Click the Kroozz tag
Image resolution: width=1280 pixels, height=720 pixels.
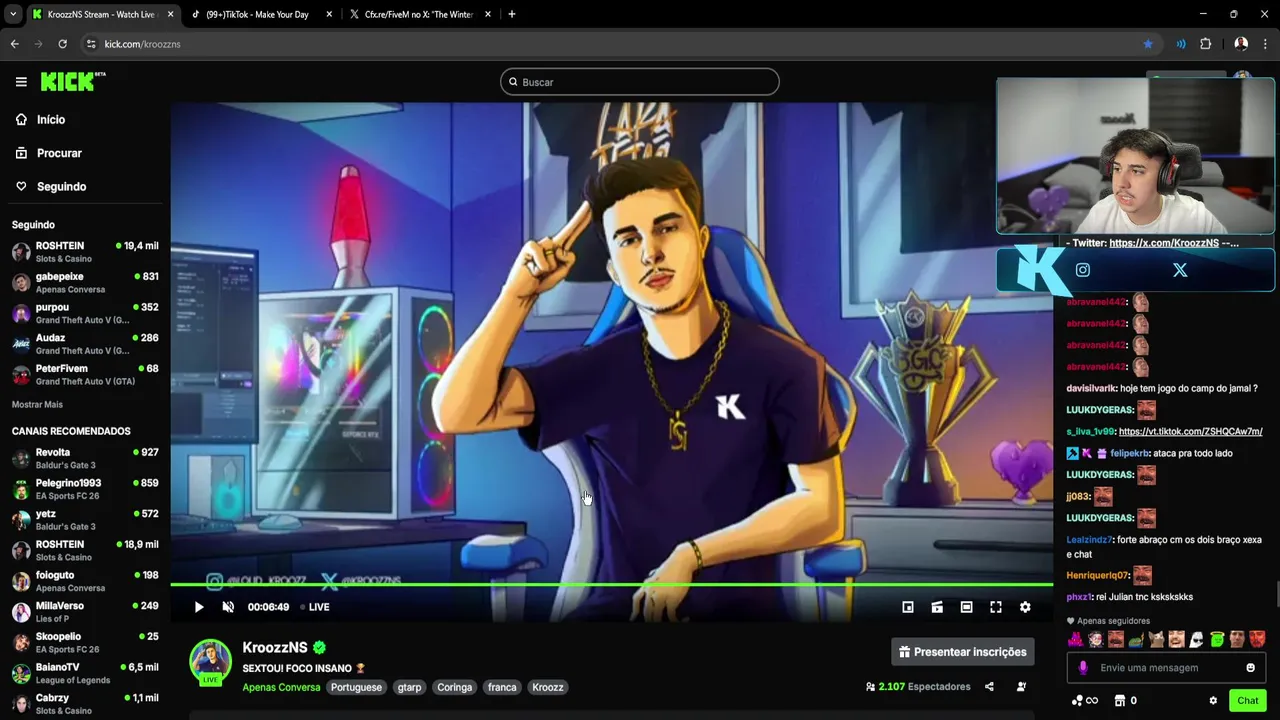tap(548, 688)
